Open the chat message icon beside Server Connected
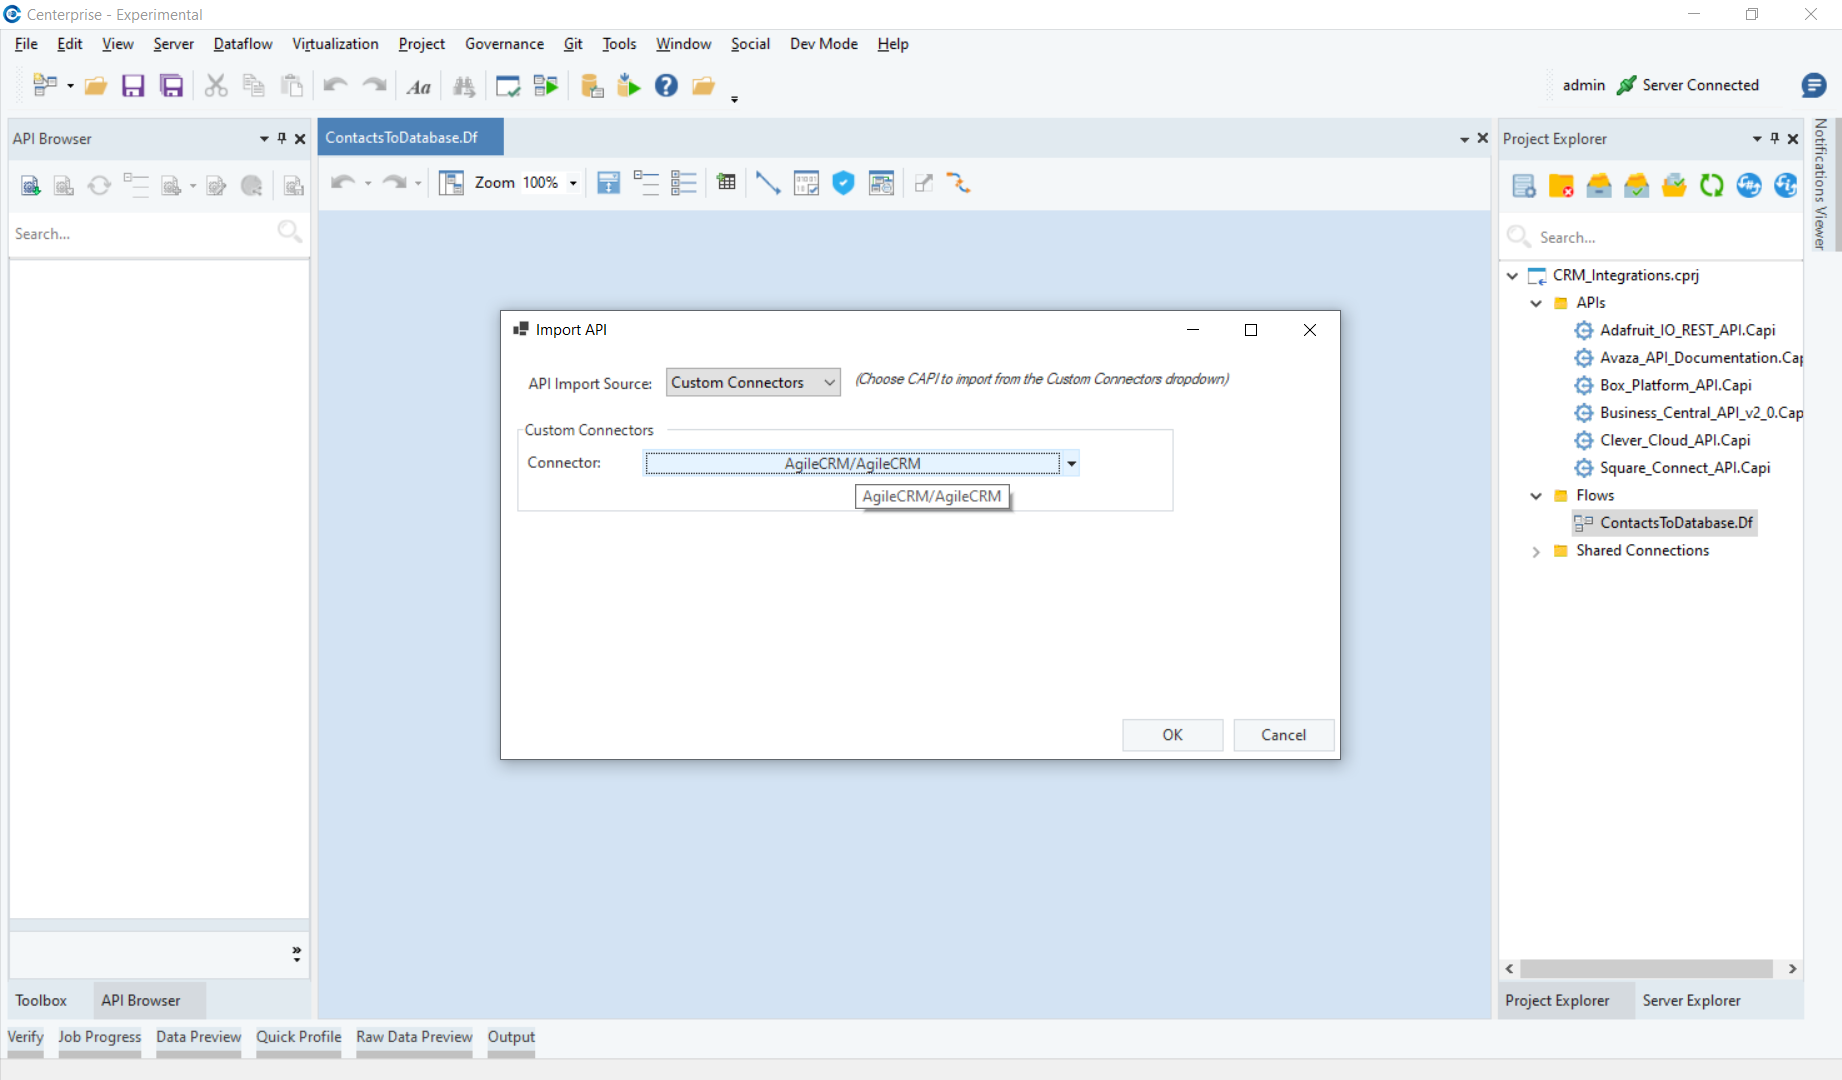This screenshot has height=1080, width=1842. point(1813,86)
